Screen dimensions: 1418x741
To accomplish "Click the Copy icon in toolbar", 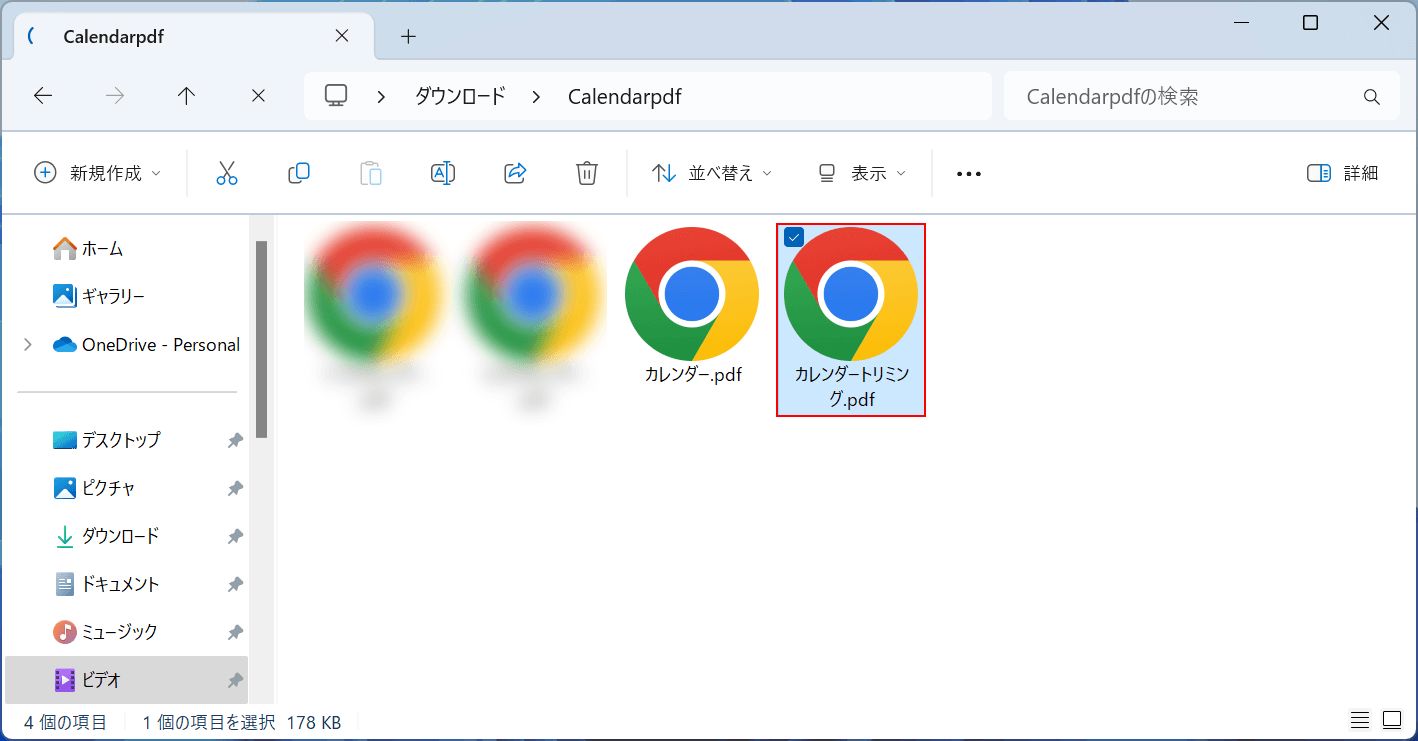I will pyautogui.click(x=298, y=173).
